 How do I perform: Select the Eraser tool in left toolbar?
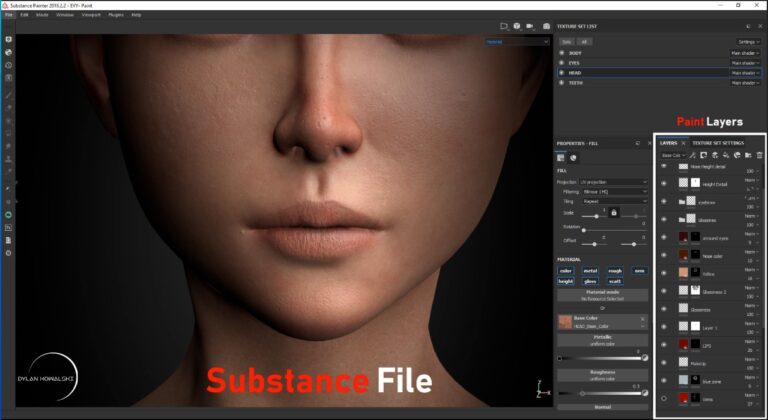pos(8,107)
